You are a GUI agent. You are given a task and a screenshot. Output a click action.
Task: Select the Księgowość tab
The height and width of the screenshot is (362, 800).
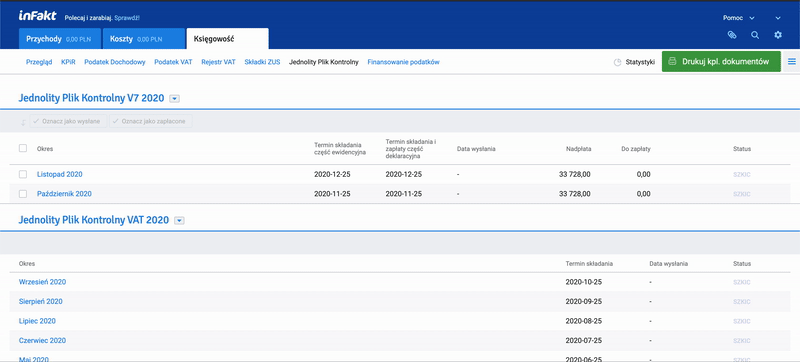[x=228, y=39]
